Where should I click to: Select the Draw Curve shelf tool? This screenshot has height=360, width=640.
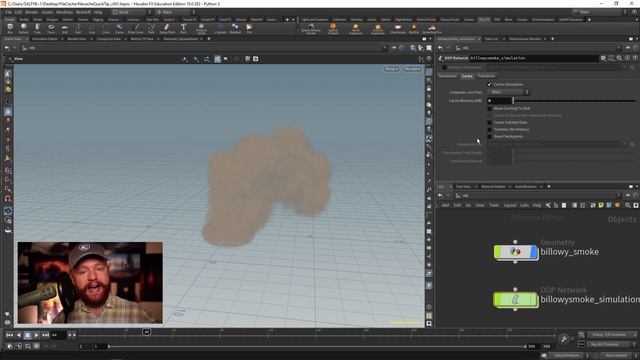(136, 29)
